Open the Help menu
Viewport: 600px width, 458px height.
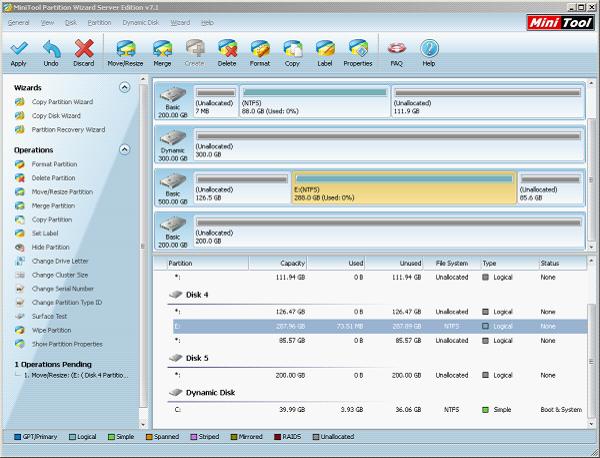[x=207, y=23]
